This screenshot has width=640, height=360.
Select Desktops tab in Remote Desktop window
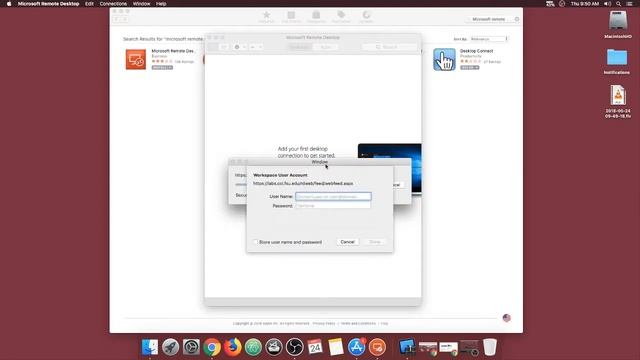click(x=299, y=47)
